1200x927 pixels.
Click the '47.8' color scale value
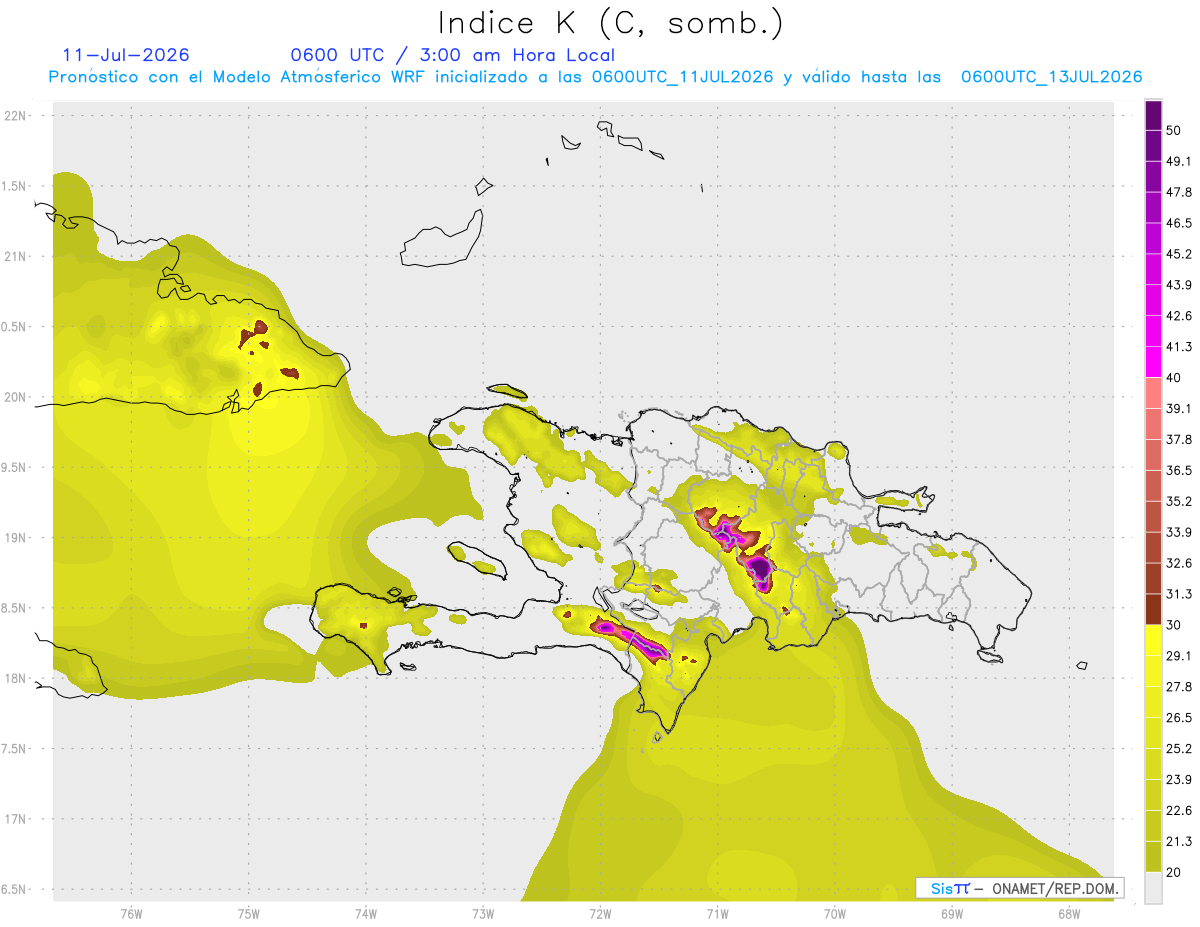1179,192
